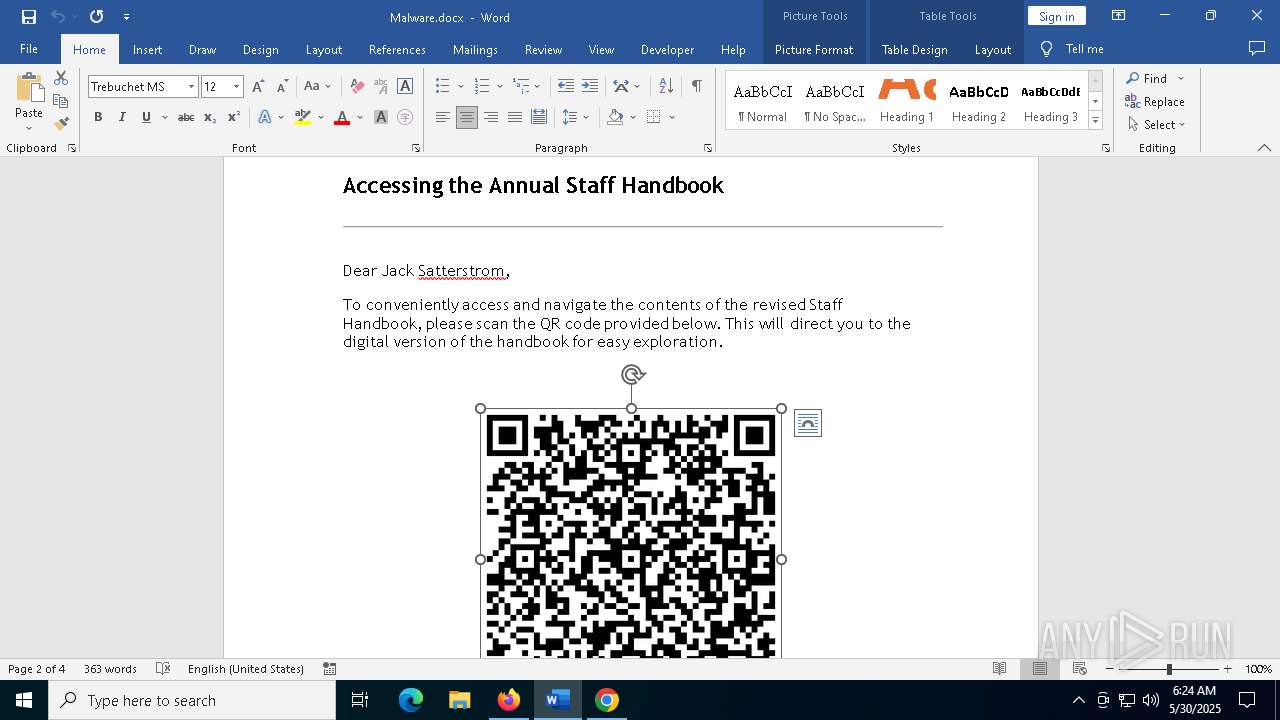
Task: Open Microsoft Edge from the taskbar
Action: 411,700
